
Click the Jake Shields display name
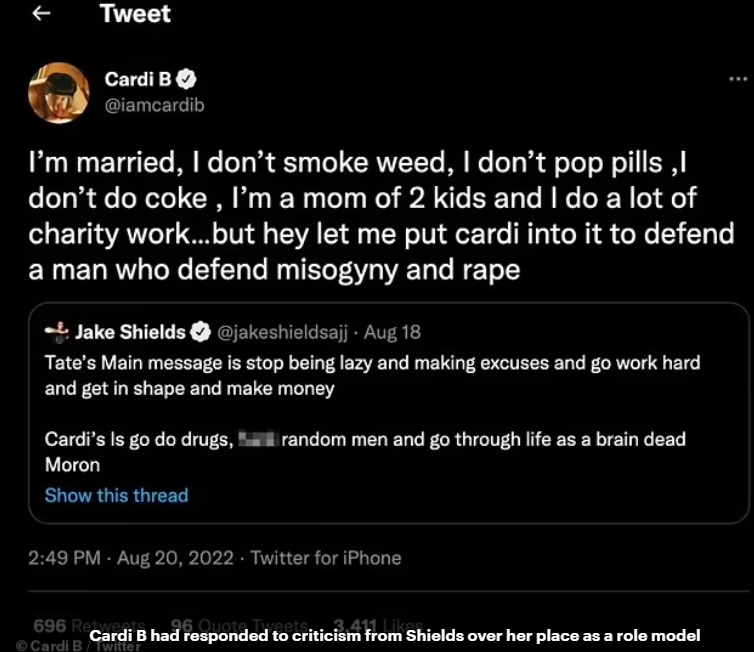131,332
